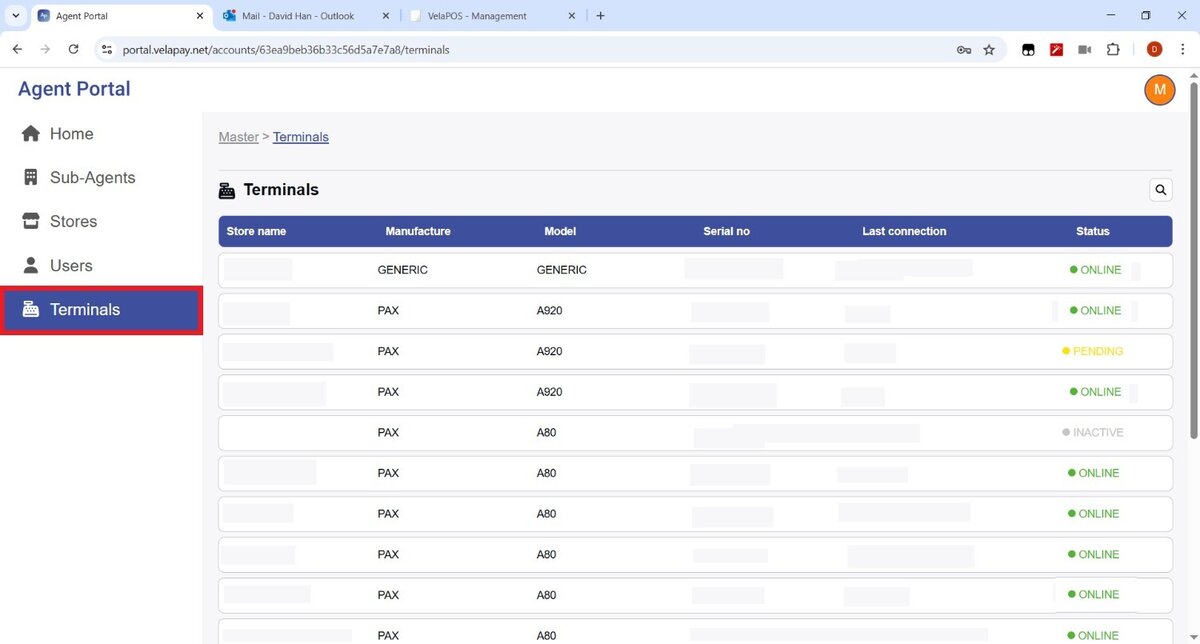Click the terminals search magnifier icon
Image resolution: width=1200 pixels, height=644 pixels.
[x=1160, y=189]
